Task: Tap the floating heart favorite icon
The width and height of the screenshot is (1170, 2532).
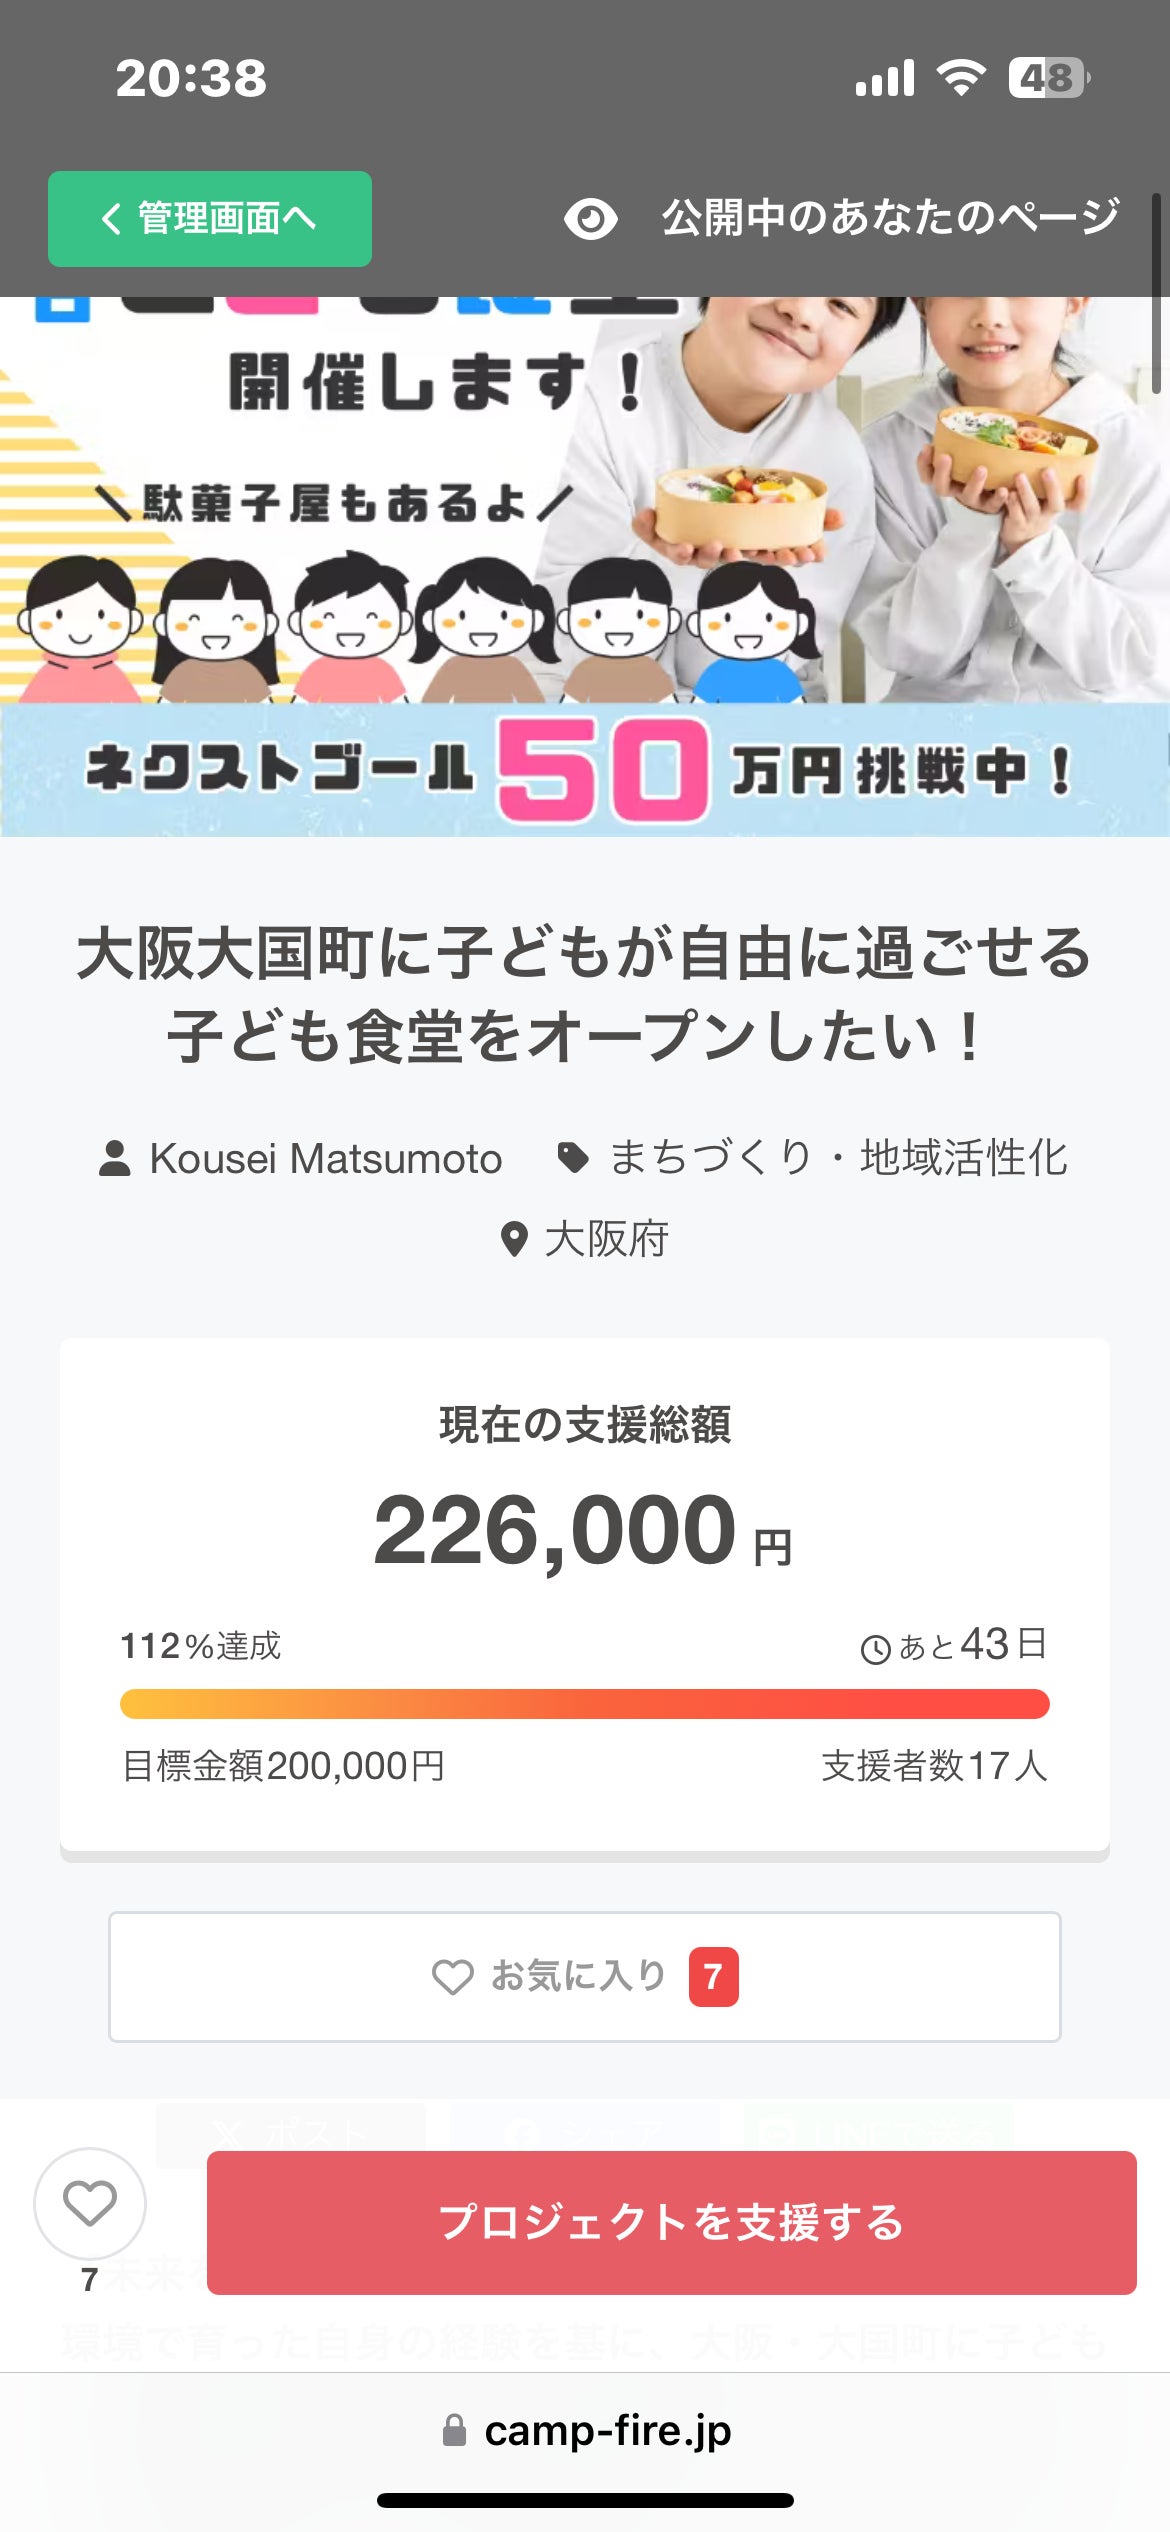Action: (90, 2203)
